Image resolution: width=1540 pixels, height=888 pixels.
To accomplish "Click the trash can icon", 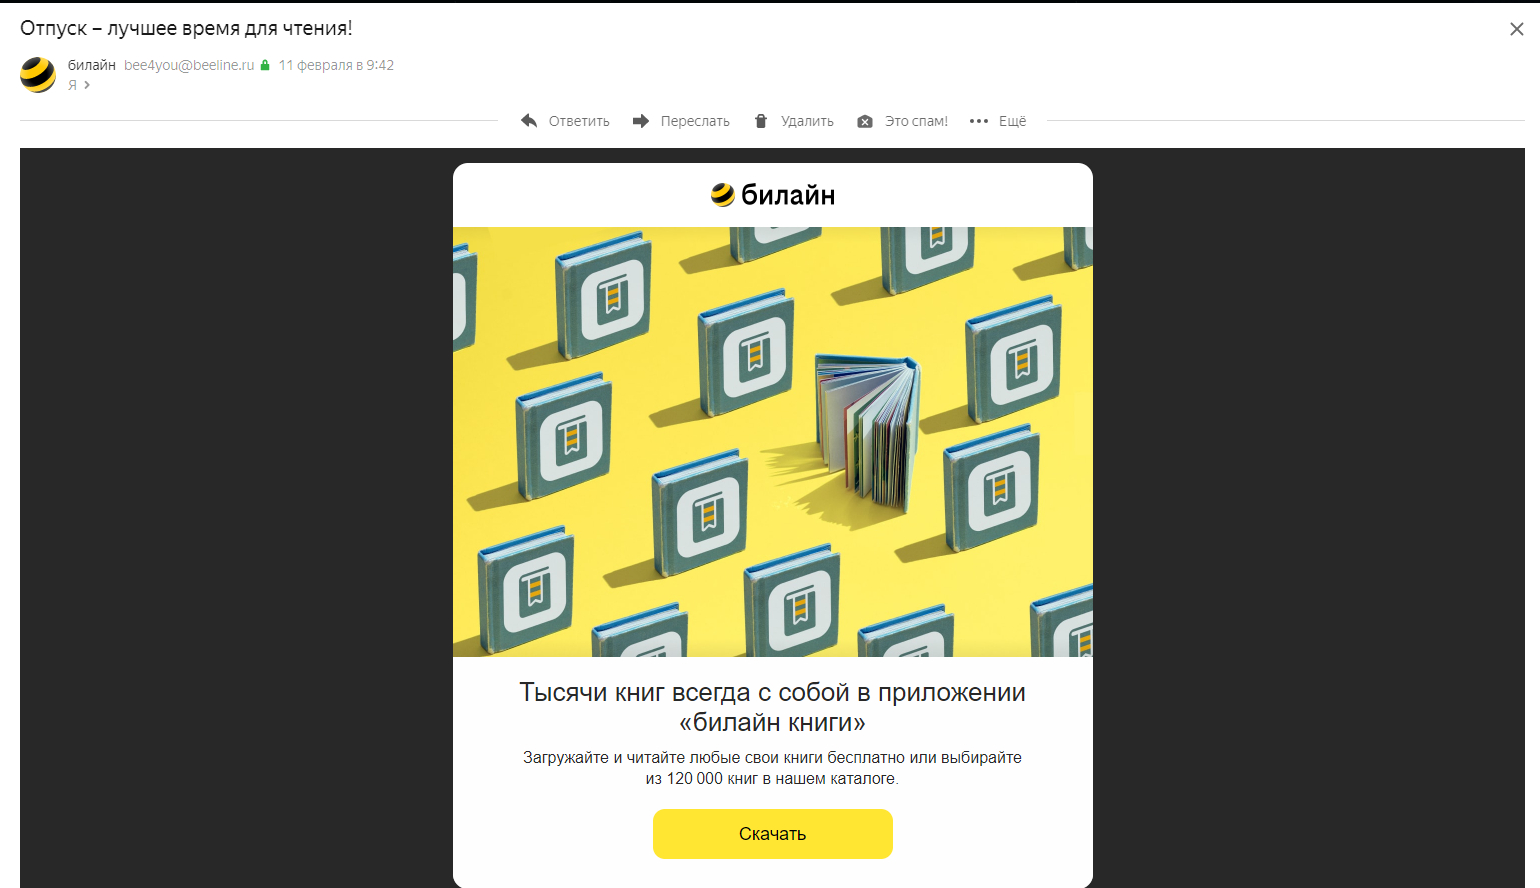I will click(761, 121).
